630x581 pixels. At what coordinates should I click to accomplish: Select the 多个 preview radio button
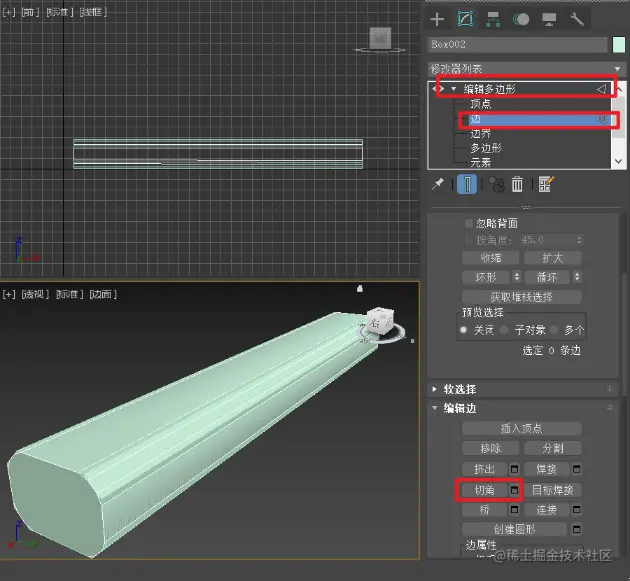(x=554, y=330)
